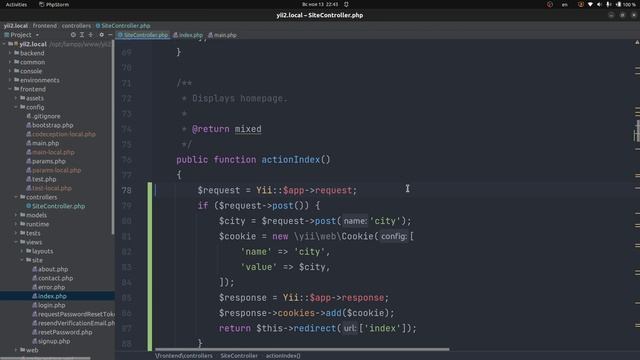Switch to the main.php editor tab

coord(222,35)
